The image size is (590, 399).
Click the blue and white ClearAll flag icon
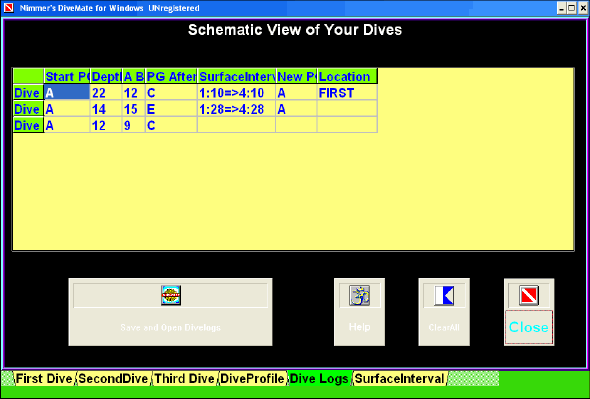[444, 295]
